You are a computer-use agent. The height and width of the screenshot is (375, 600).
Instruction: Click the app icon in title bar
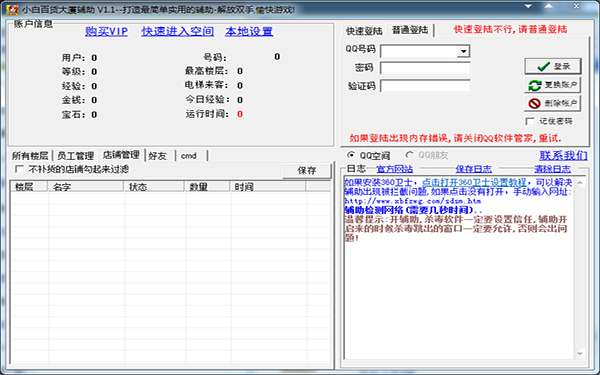(12, 10)
